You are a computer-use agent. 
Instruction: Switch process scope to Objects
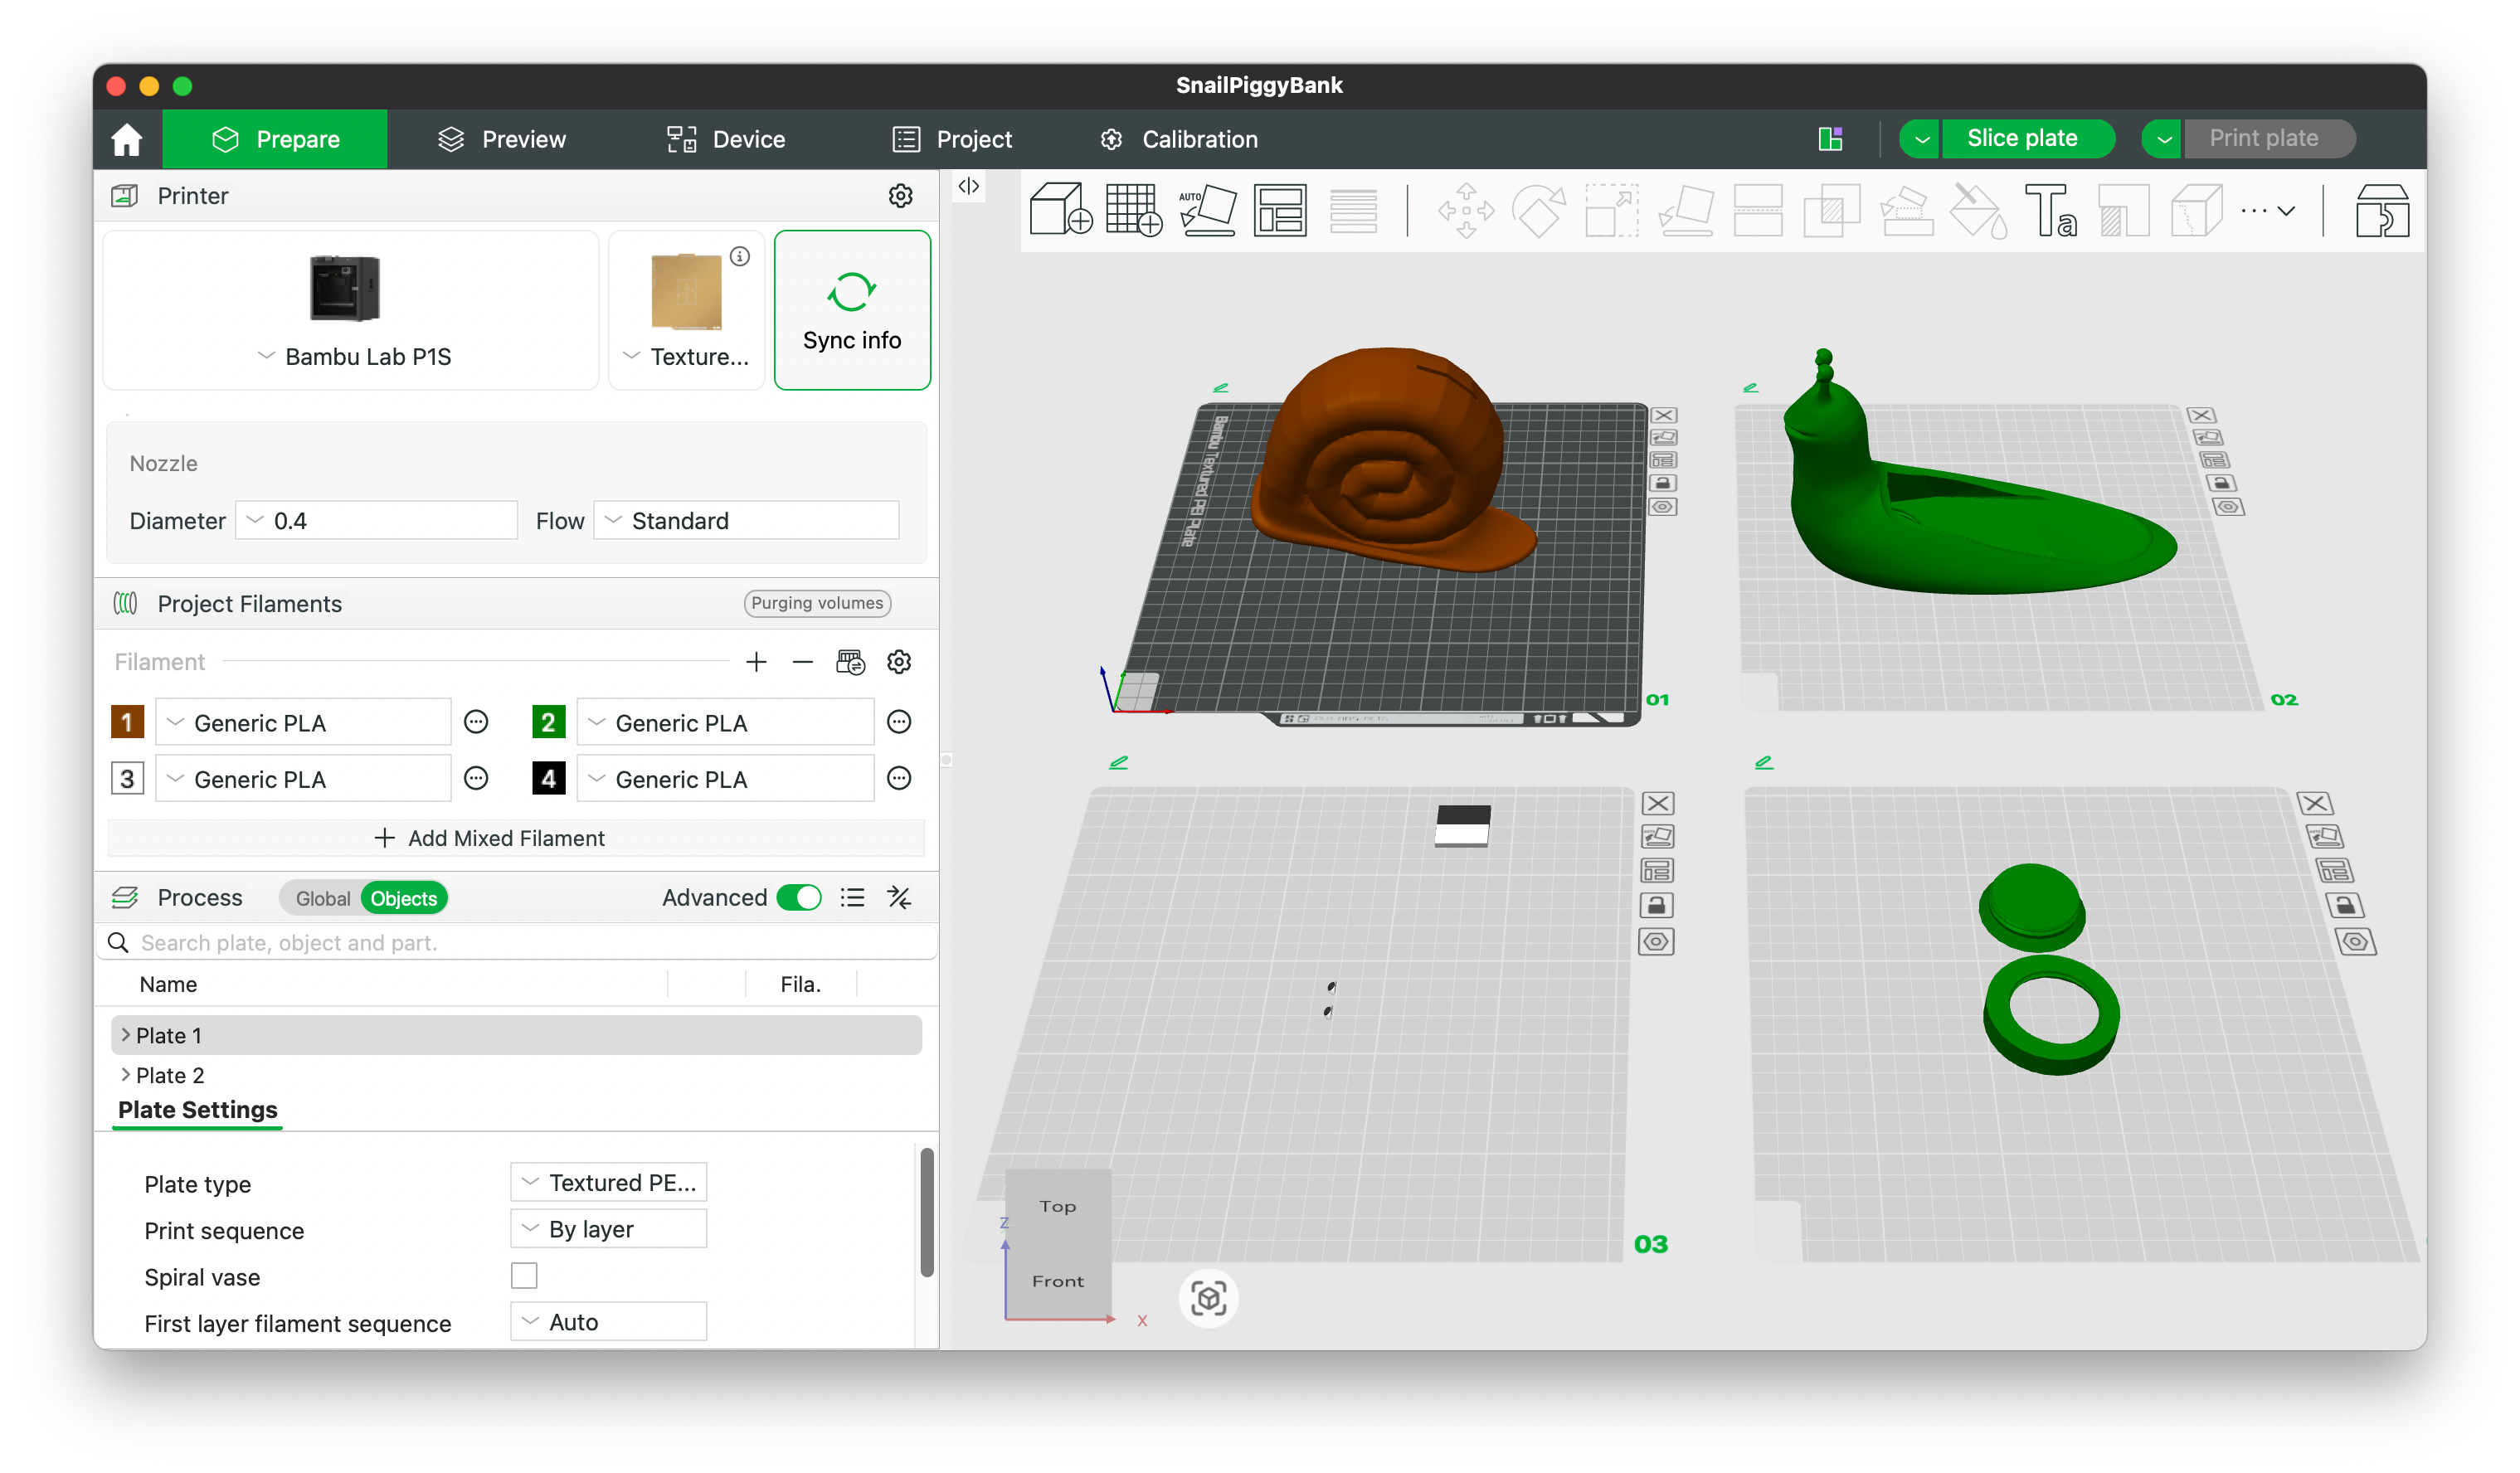404,898
